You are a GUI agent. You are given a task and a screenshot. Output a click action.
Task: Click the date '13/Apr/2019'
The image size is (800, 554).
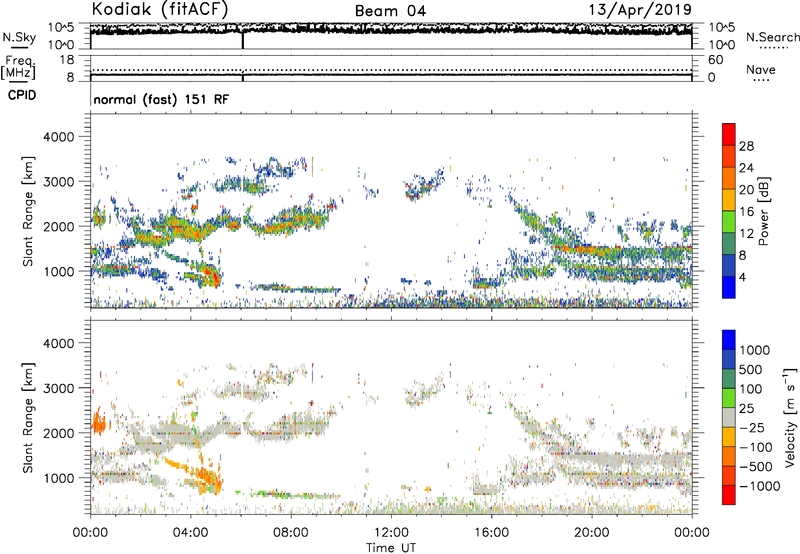tap(640, 10)
